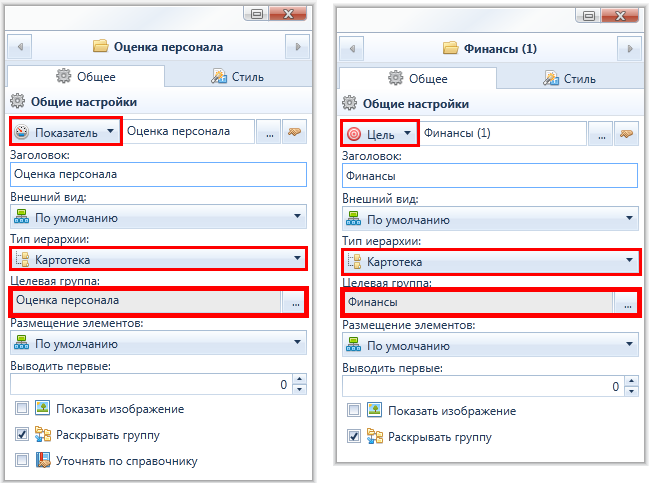The image size is (650, 483).
Task: Switch to Стиль tab in Оценка персонала panel
Action: [238, 77]
